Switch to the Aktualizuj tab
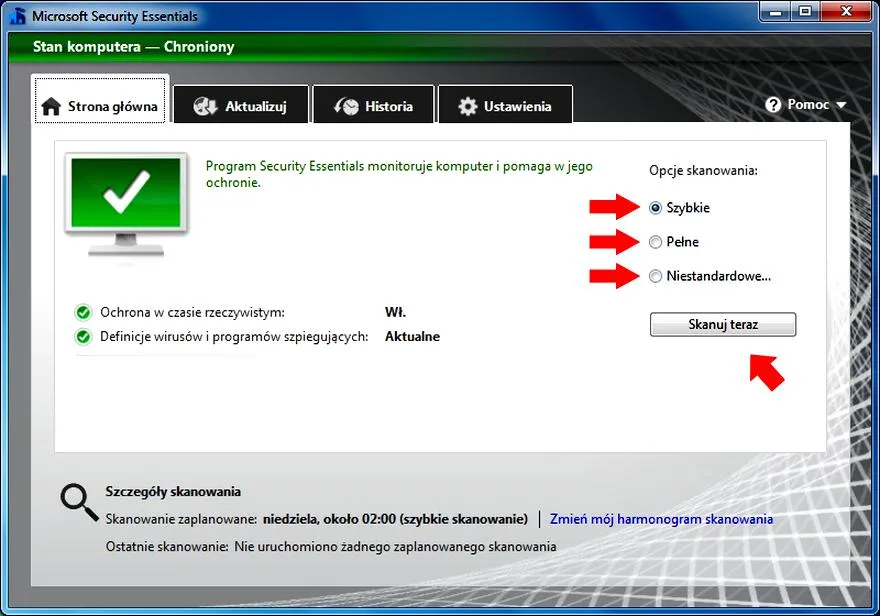Screen dimensions: 880x616 tap(241, 104)
